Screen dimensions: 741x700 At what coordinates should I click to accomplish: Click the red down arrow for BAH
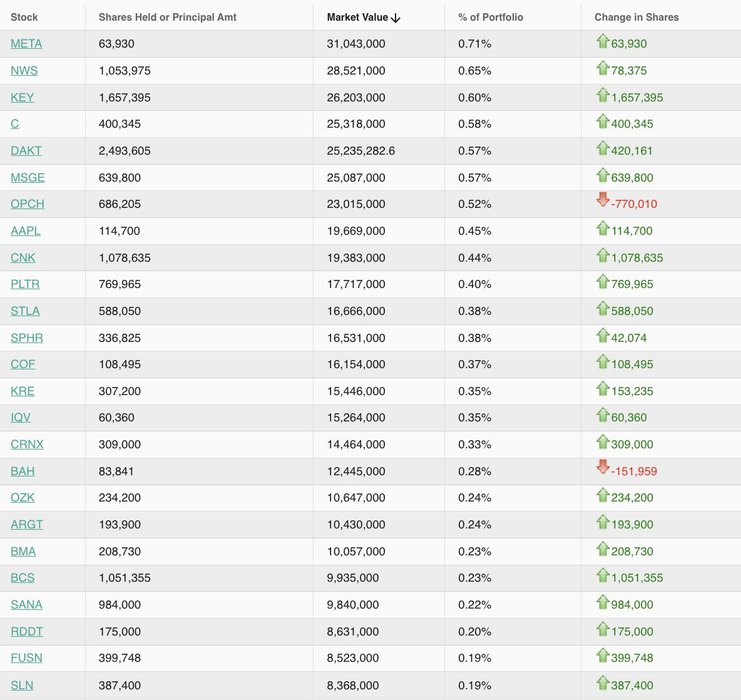(603, 467)
